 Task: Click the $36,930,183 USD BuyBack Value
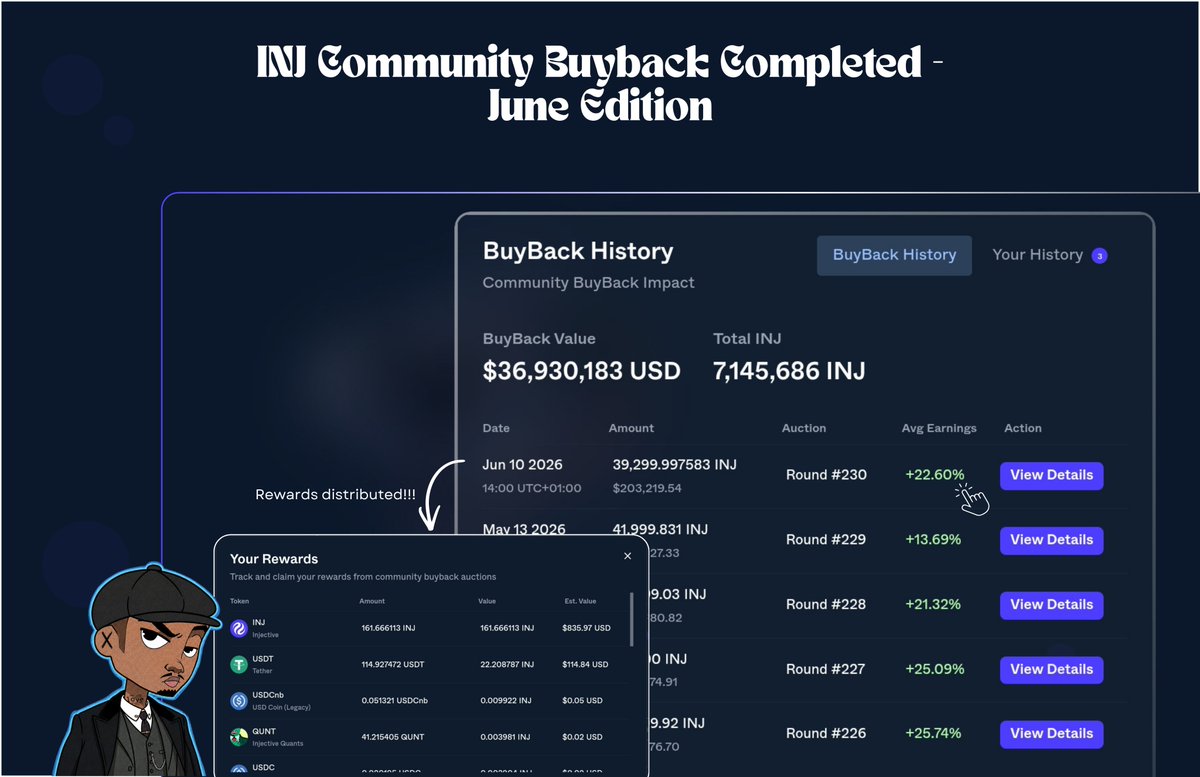tap(582, 372)
